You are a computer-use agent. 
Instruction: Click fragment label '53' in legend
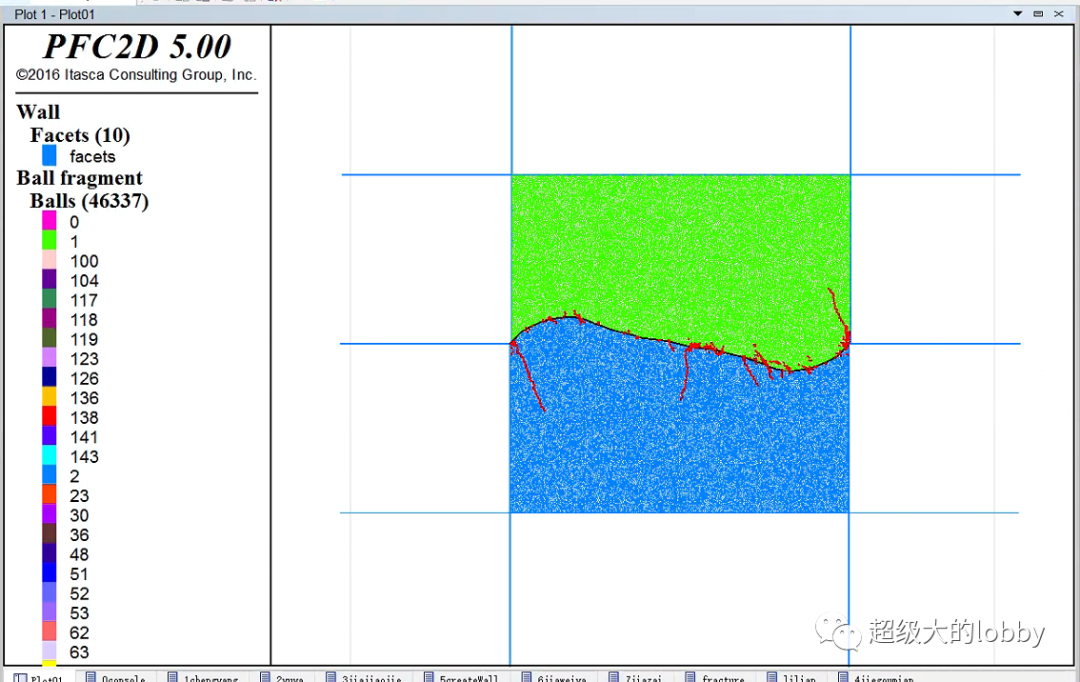coord(79,613)
